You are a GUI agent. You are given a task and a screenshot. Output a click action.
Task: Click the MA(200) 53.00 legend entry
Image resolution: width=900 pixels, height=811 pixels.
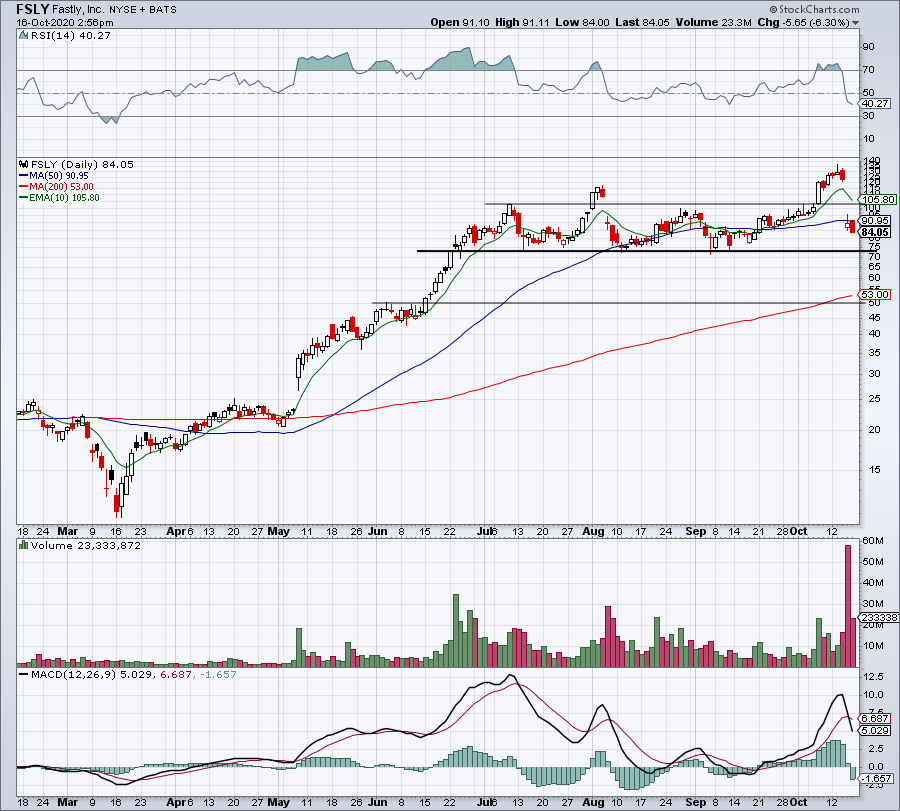tap(56, 187)
